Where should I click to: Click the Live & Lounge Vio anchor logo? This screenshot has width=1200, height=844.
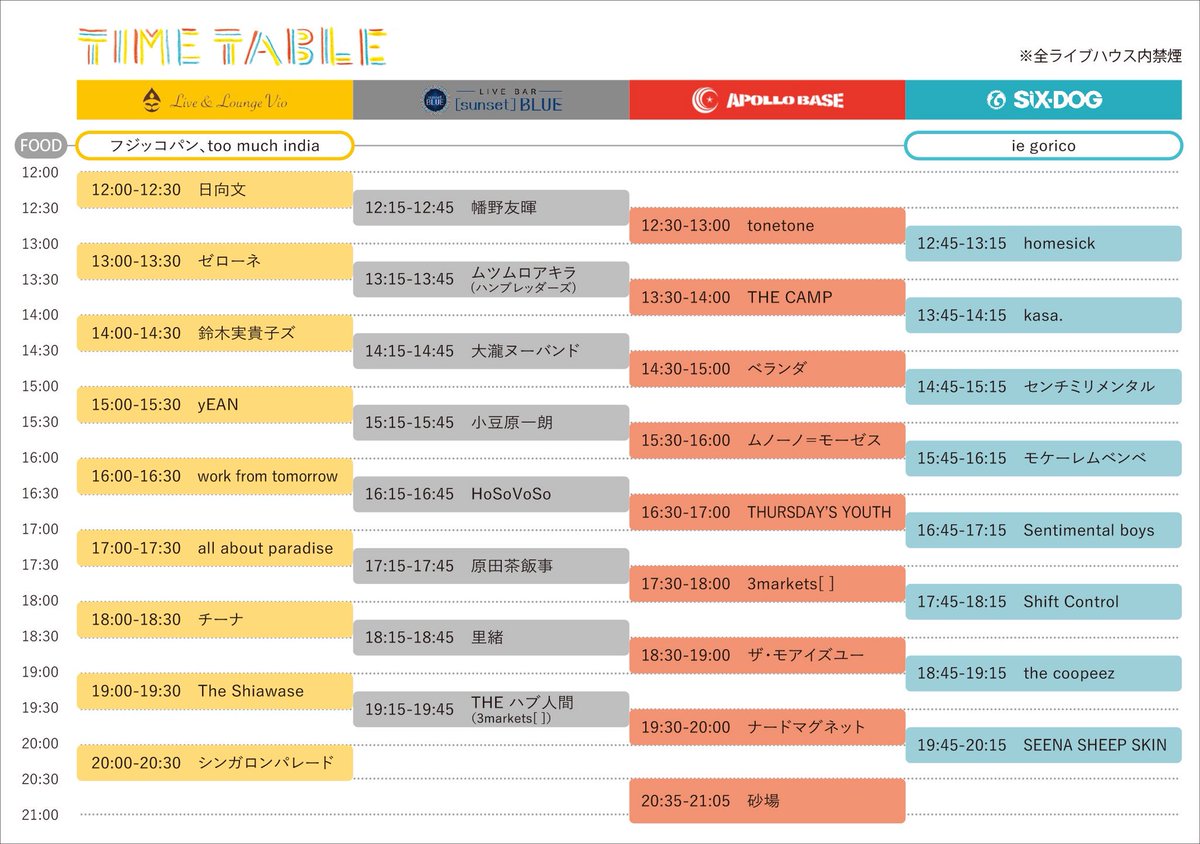[152, 100]
